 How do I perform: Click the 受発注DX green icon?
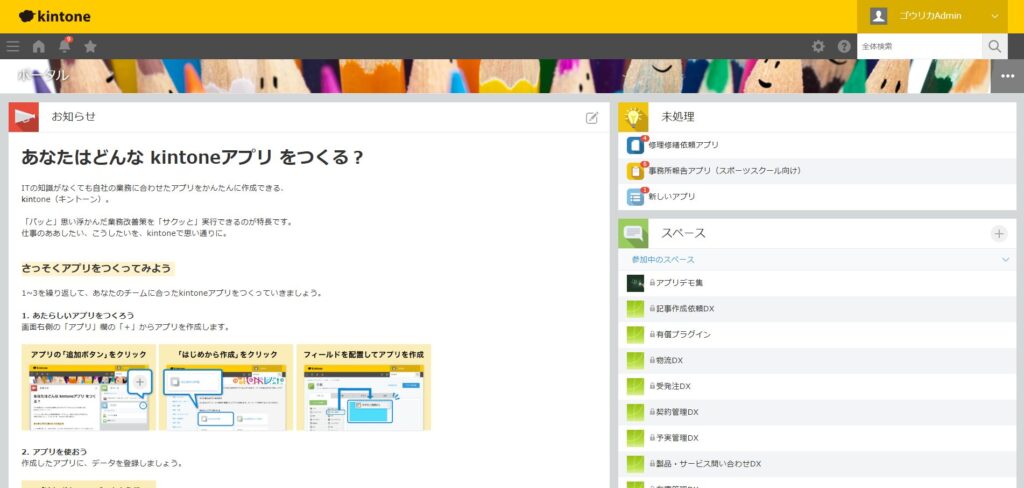[x=635, y=386]
